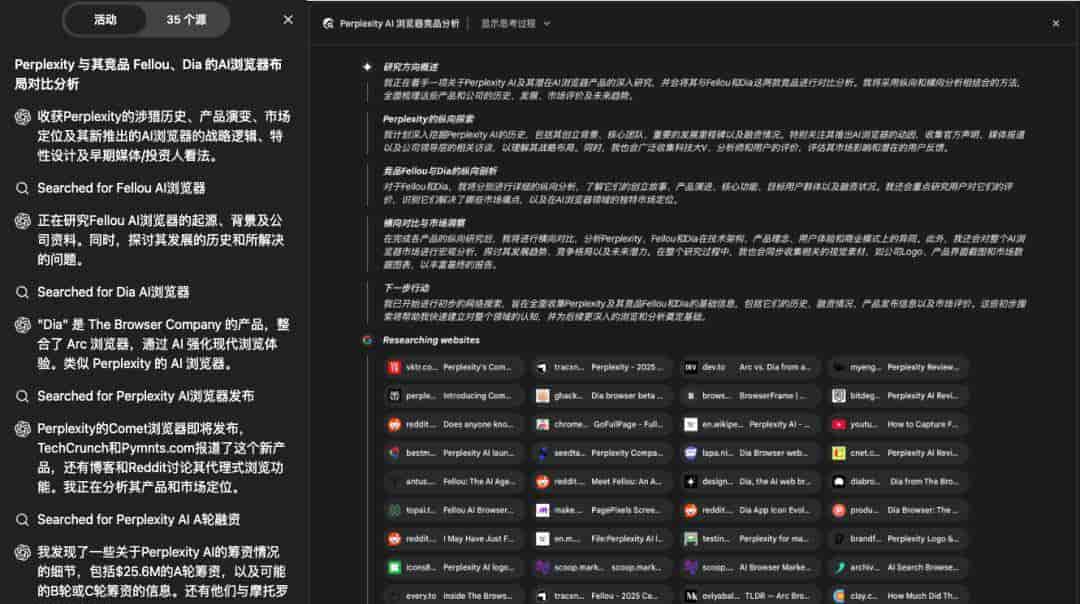Viewport: 1080px width, 604px height.
Task: Click the magnifier icon beside Searched for Perplexity AI浏览器发布
Action: pos(22,396)
